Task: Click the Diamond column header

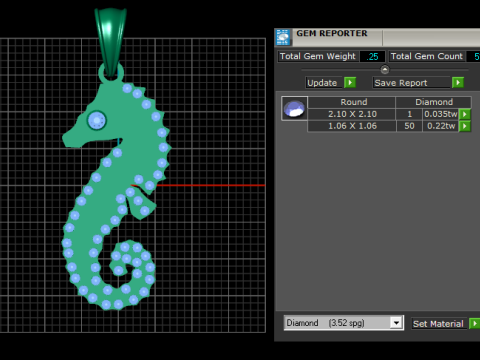Action: pyautogui.click(x=434, y=102)
